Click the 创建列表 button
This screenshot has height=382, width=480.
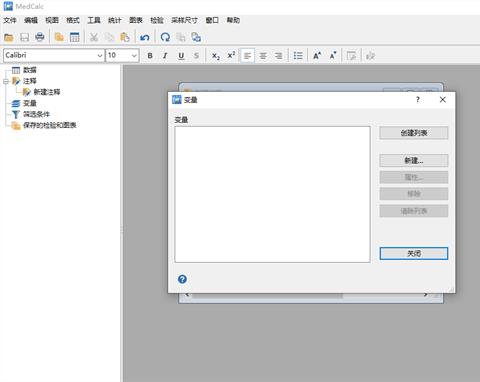tap(414, 133)
